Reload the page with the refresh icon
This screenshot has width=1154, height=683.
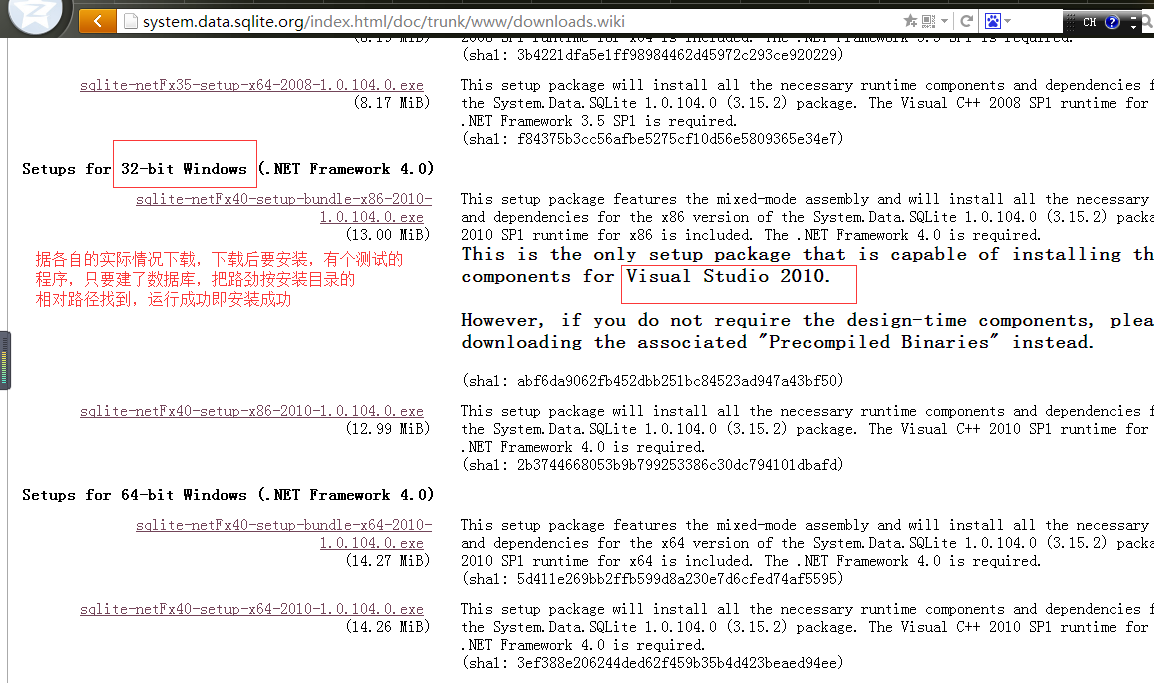pyautogui.click(x=967, y=21)
